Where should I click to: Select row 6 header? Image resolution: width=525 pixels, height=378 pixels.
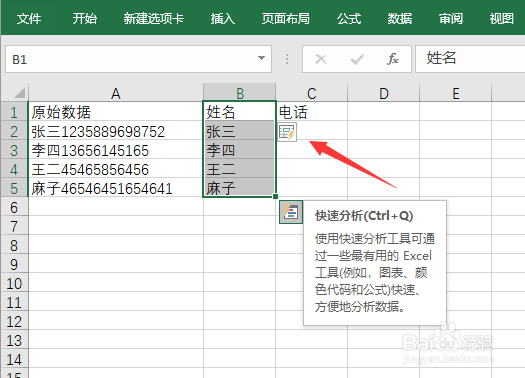point(14,207)
